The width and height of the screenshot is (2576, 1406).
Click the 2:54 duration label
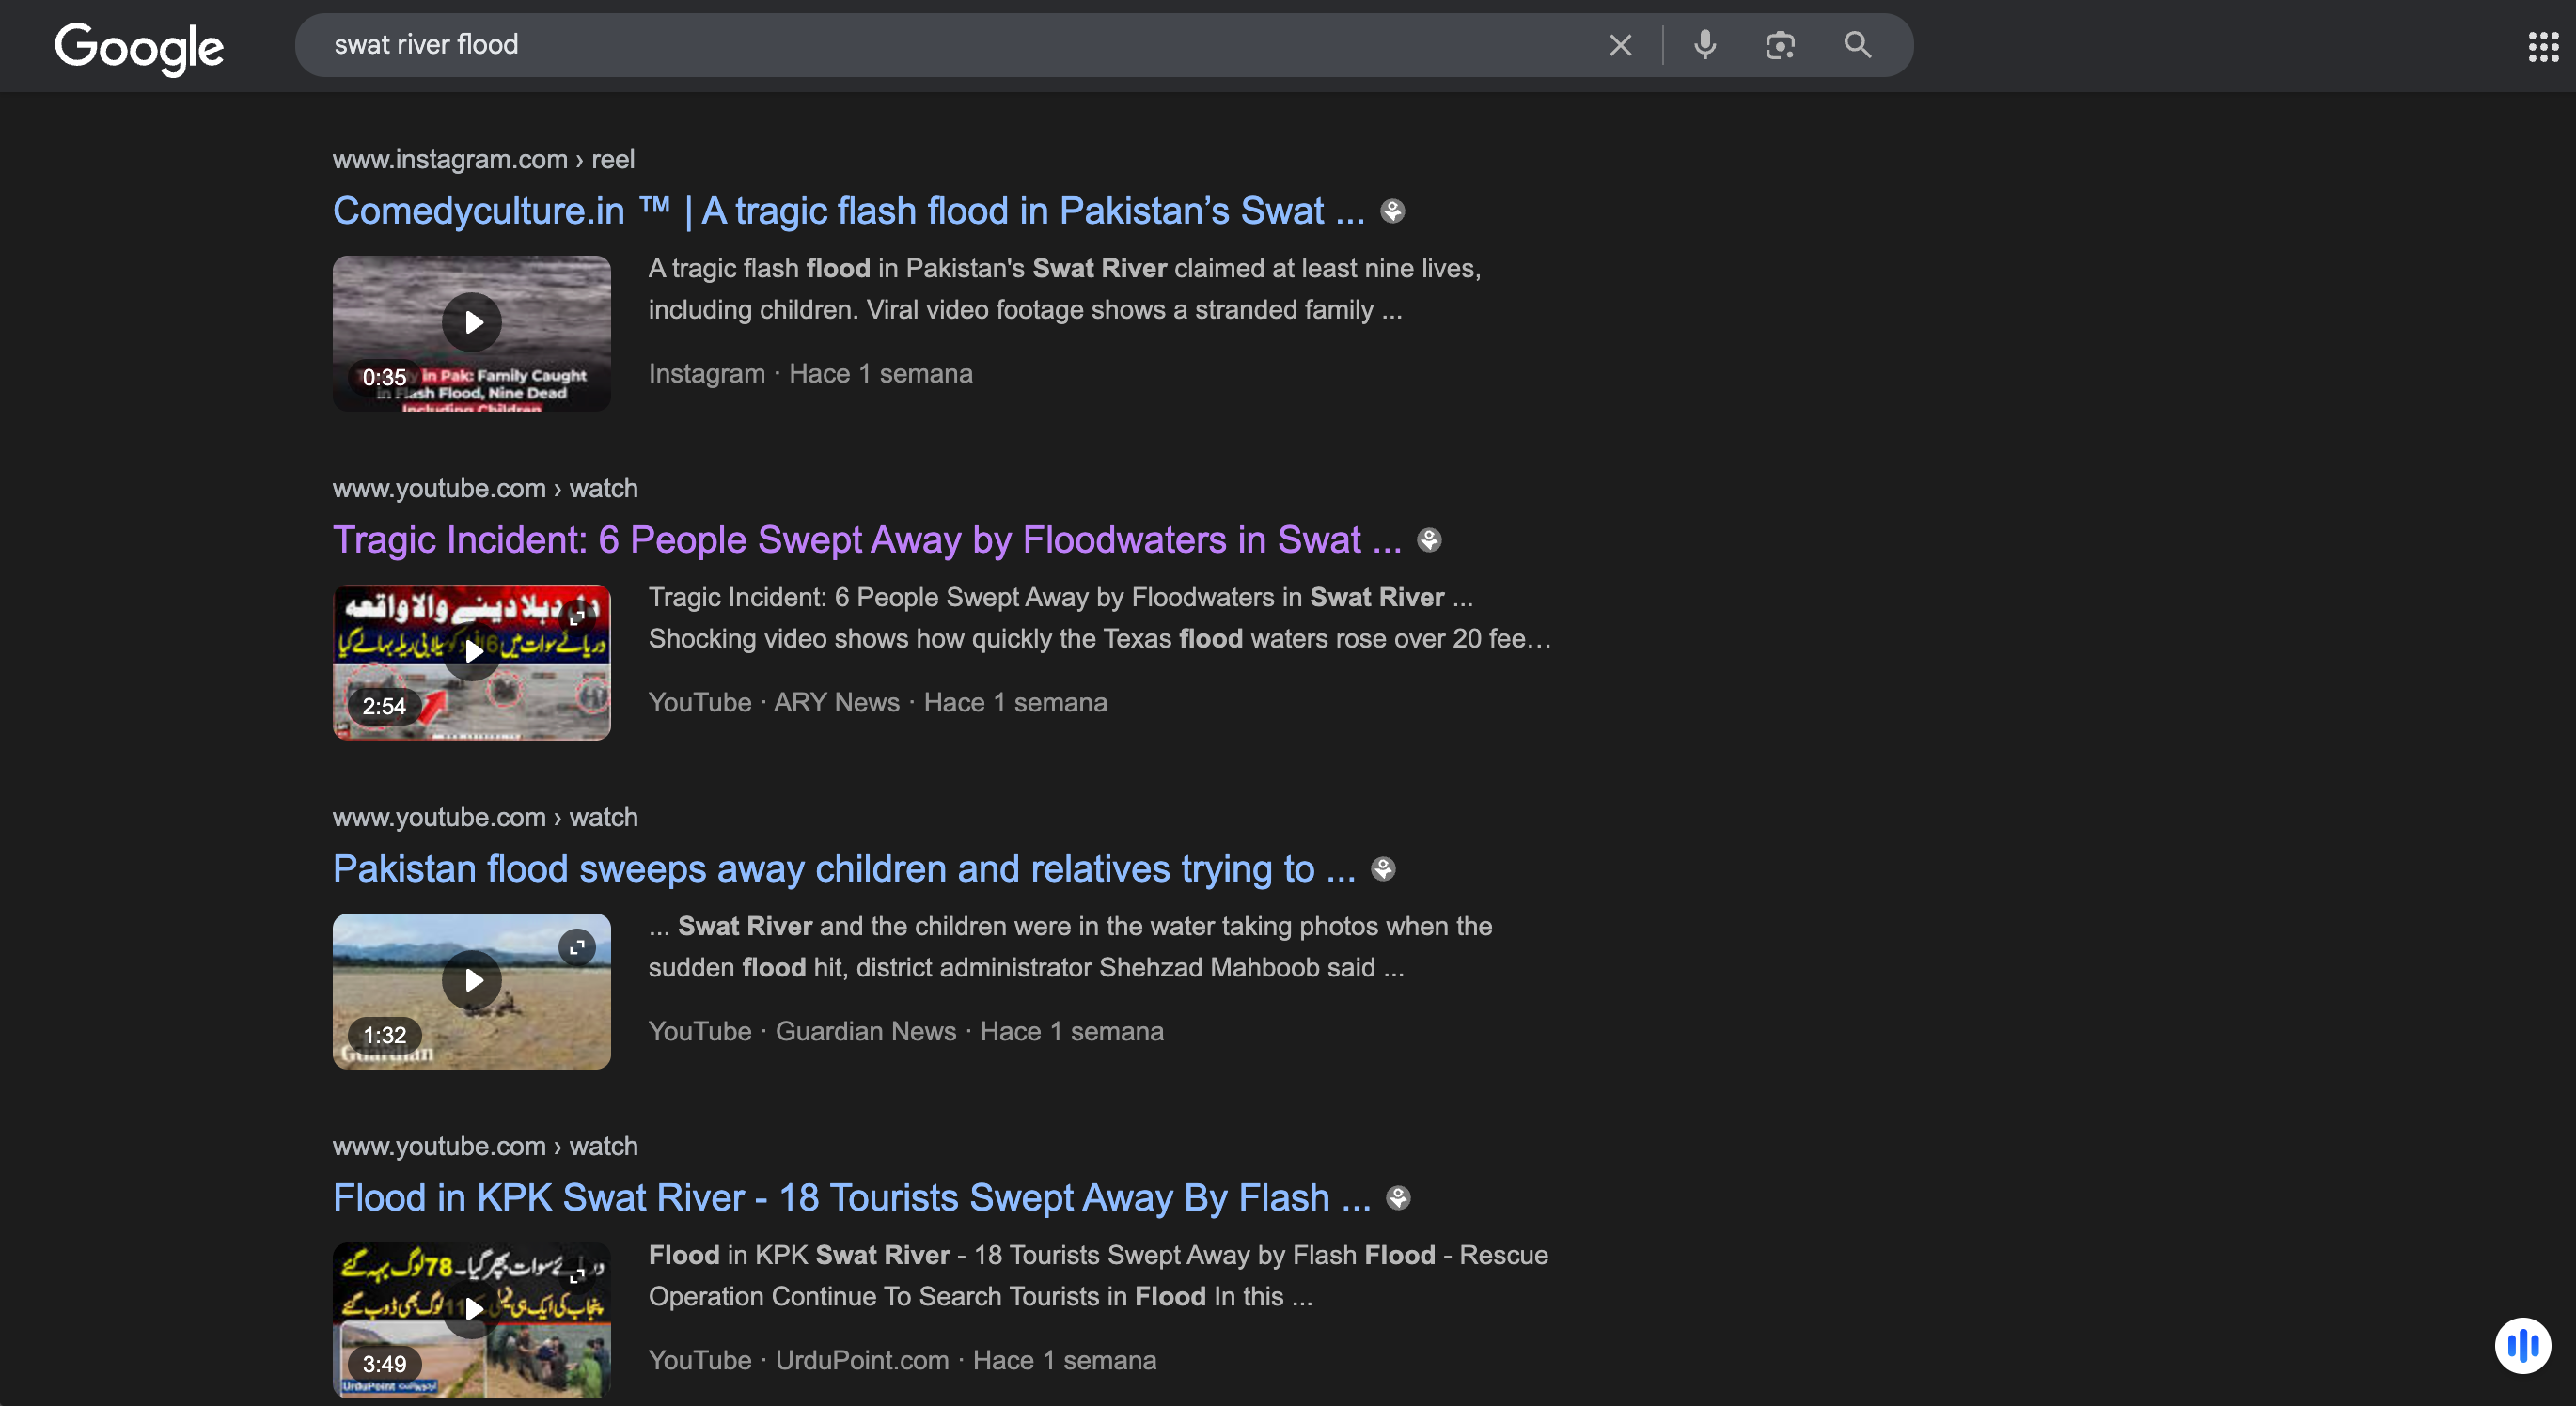click(x=384, y=707)
